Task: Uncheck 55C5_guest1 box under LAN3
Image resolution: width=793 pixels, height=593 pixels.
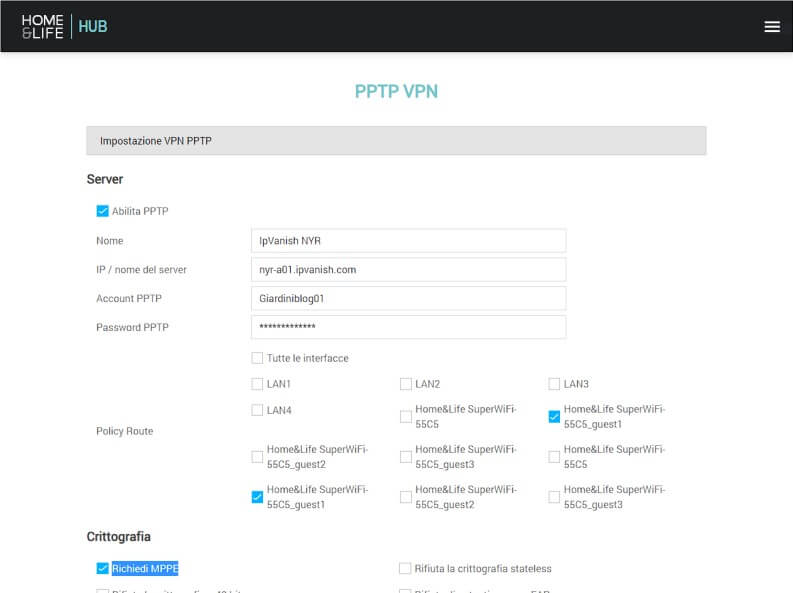Action: (x=554, y=417)
